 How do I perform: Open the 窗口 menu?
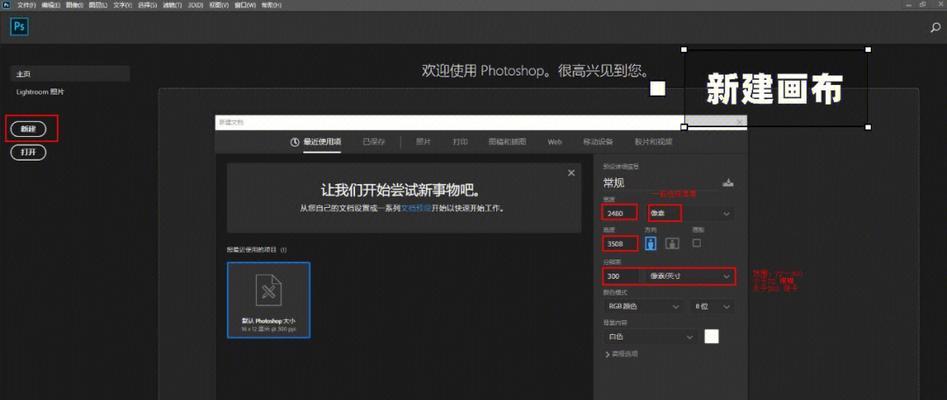(246, 4)
